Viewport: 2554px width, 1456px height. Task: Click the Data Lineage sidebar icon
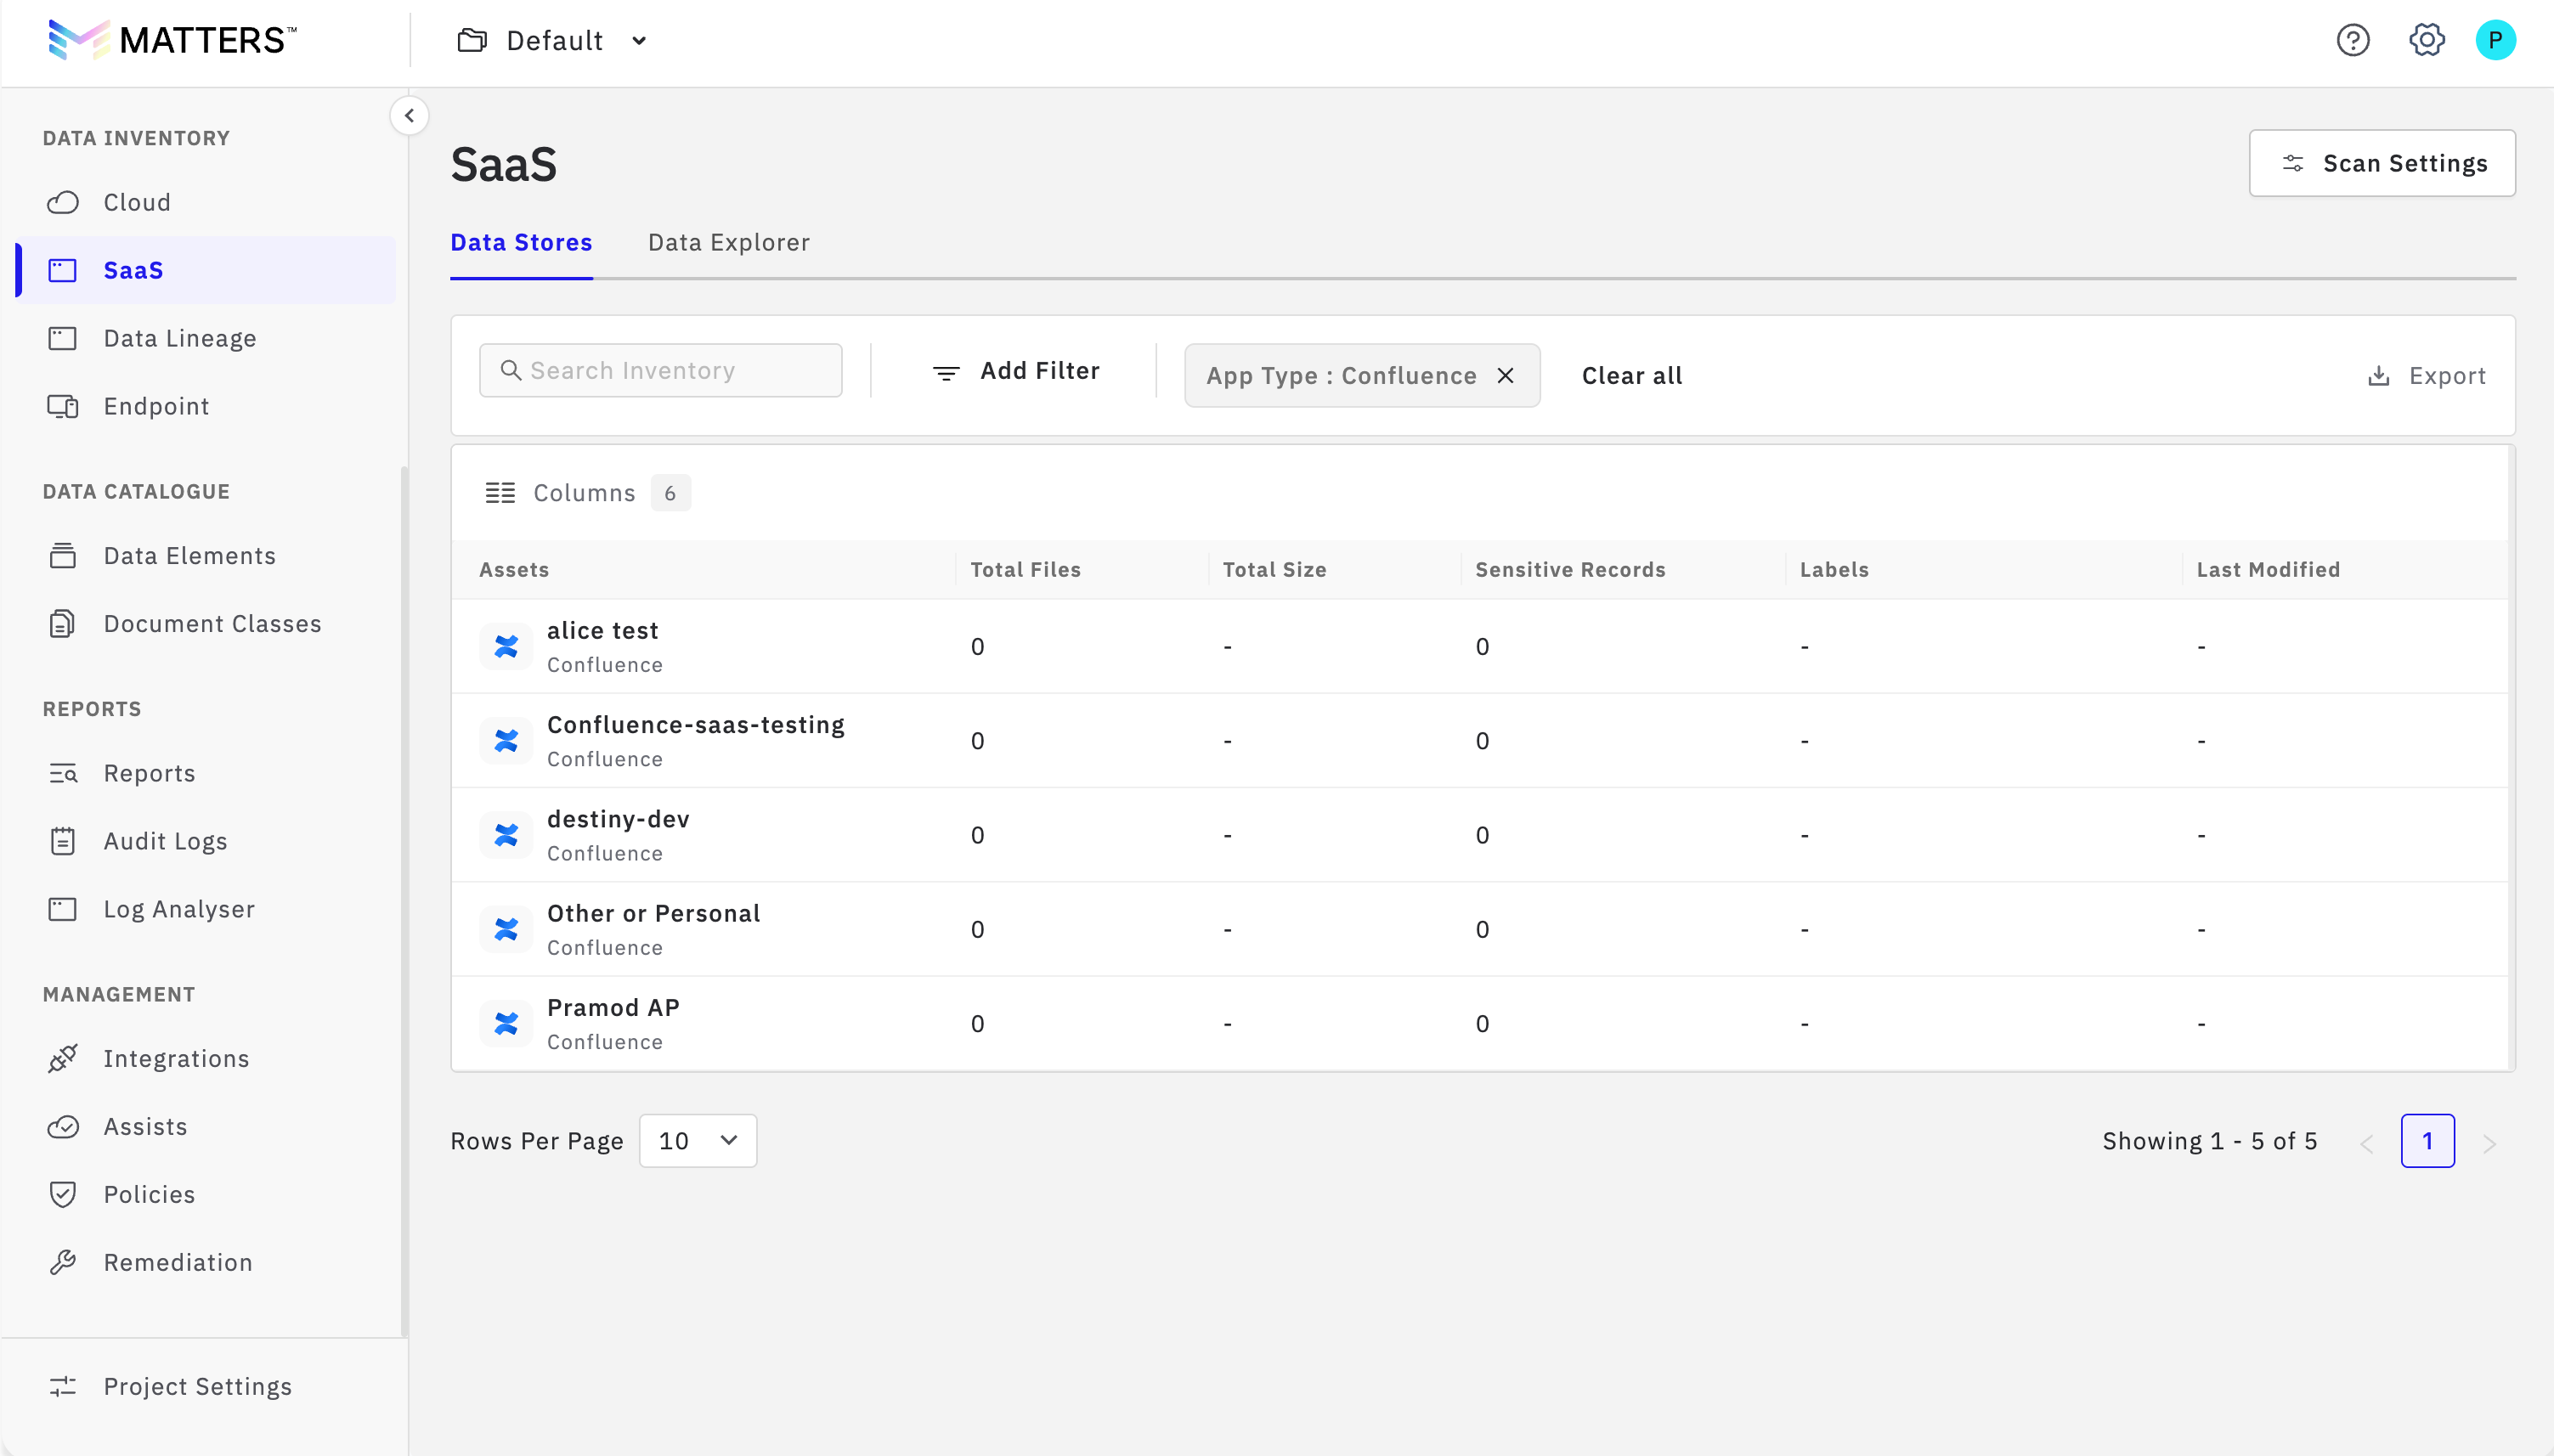coord(63,338)
